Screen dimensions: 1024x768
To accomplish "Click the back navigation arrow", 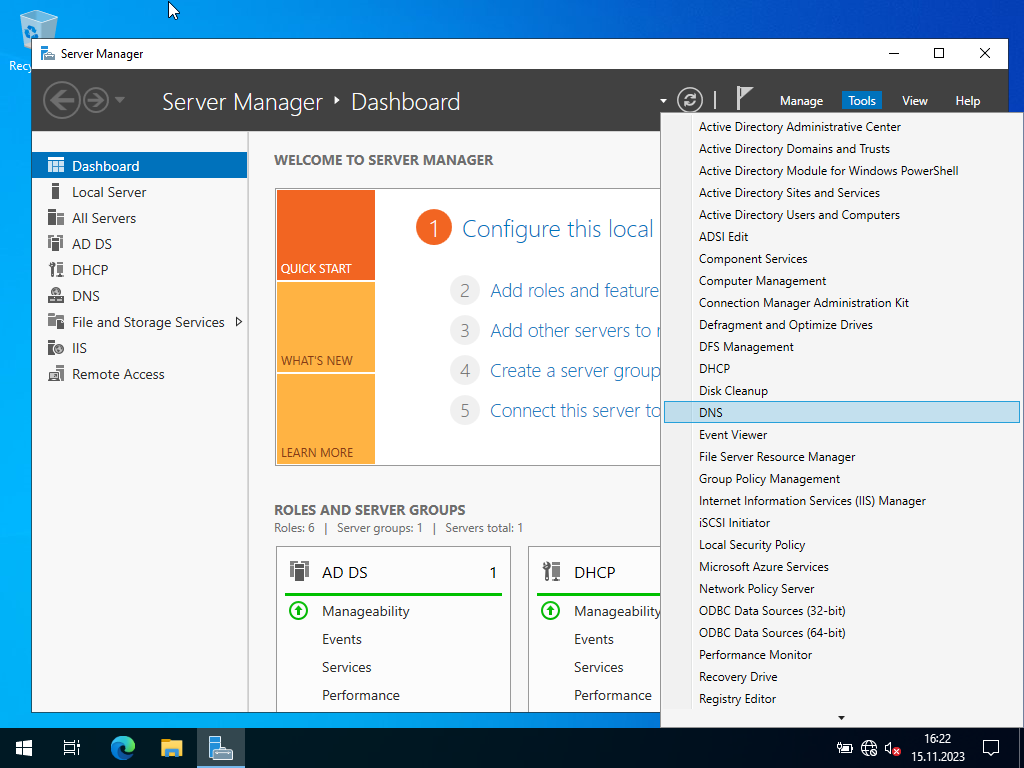I will click(x=61, y=101).
